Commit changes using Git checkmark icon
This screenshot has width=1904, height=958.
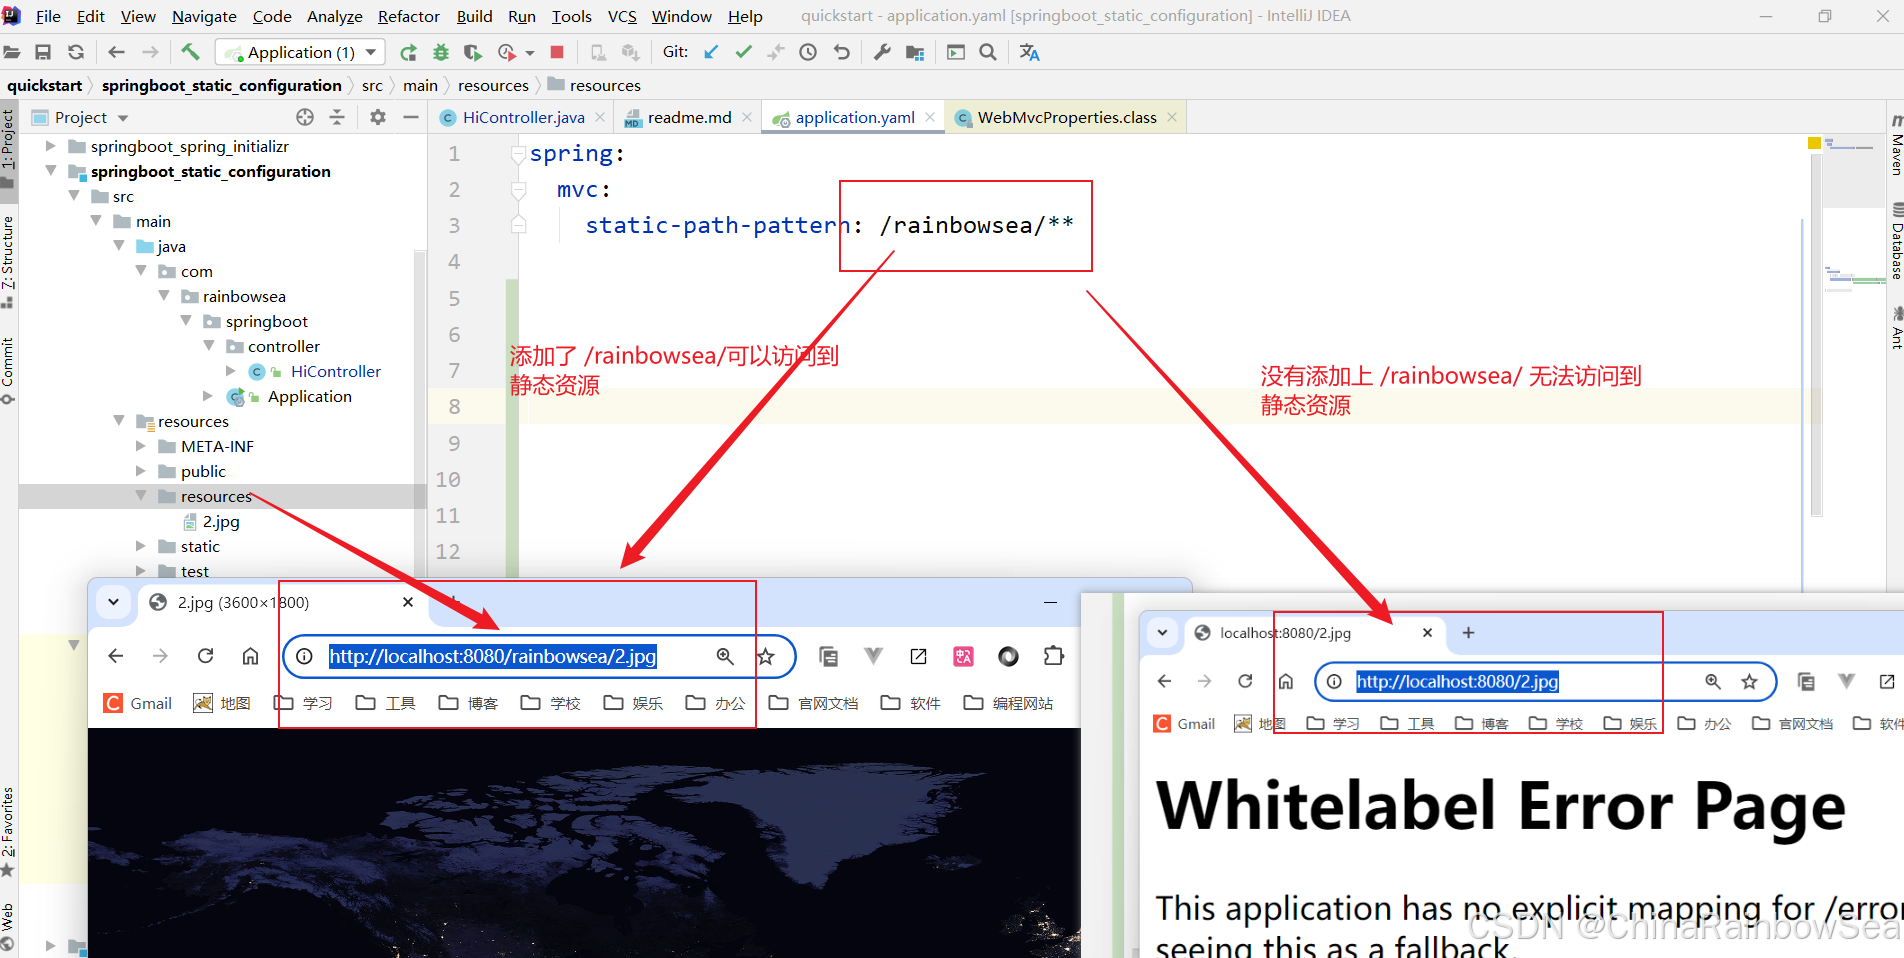(743, 52)
